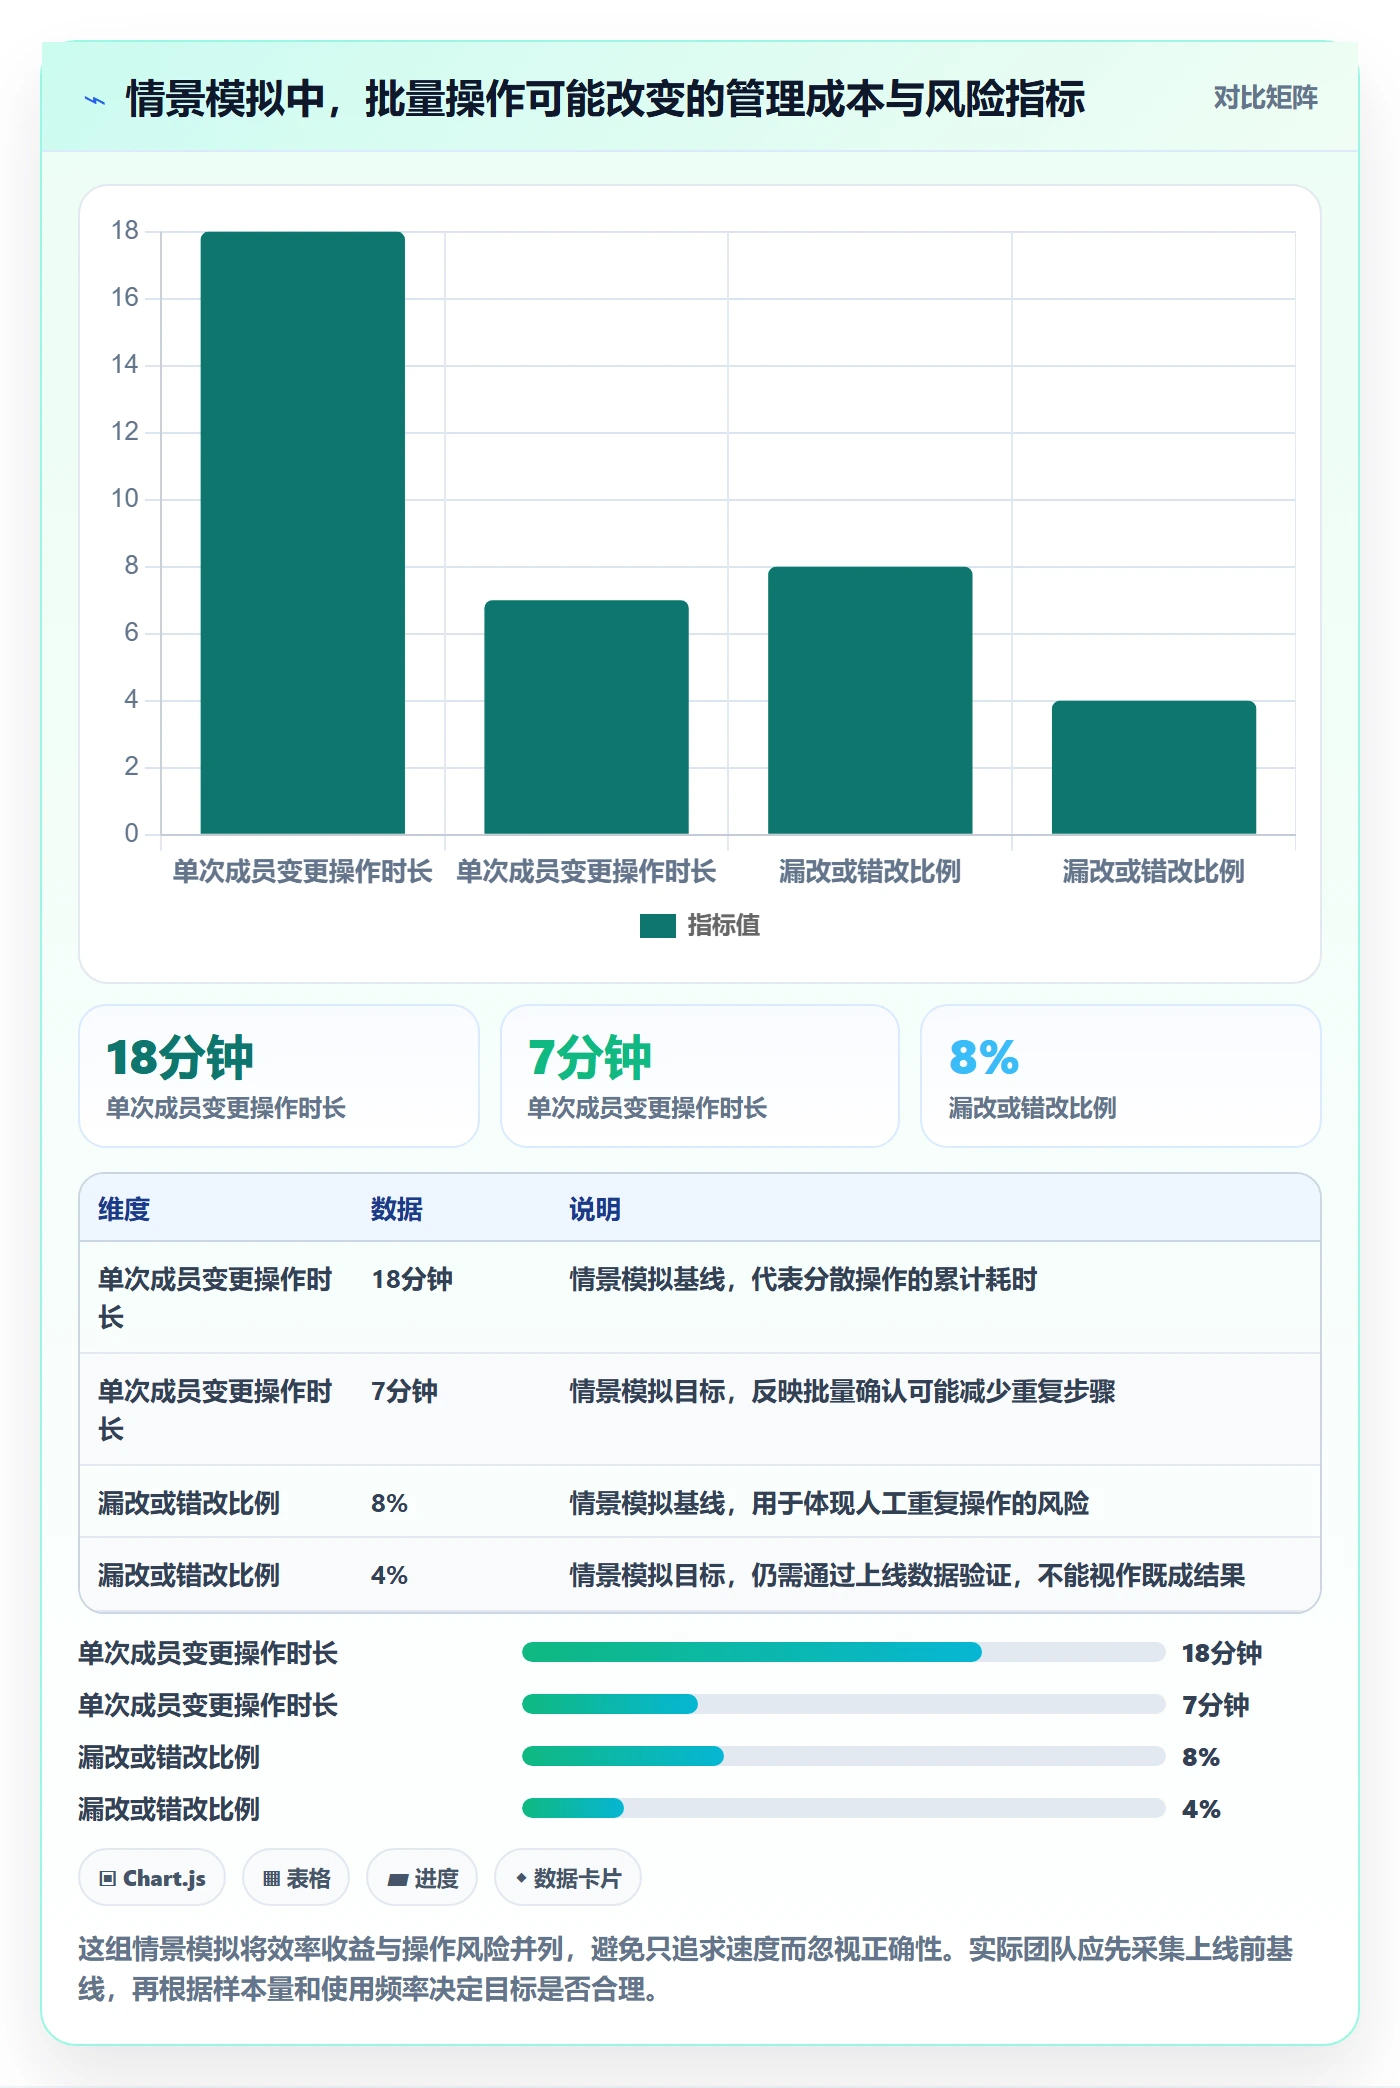
Task: Click the 维度 table column header
Action: point(124,1210)
